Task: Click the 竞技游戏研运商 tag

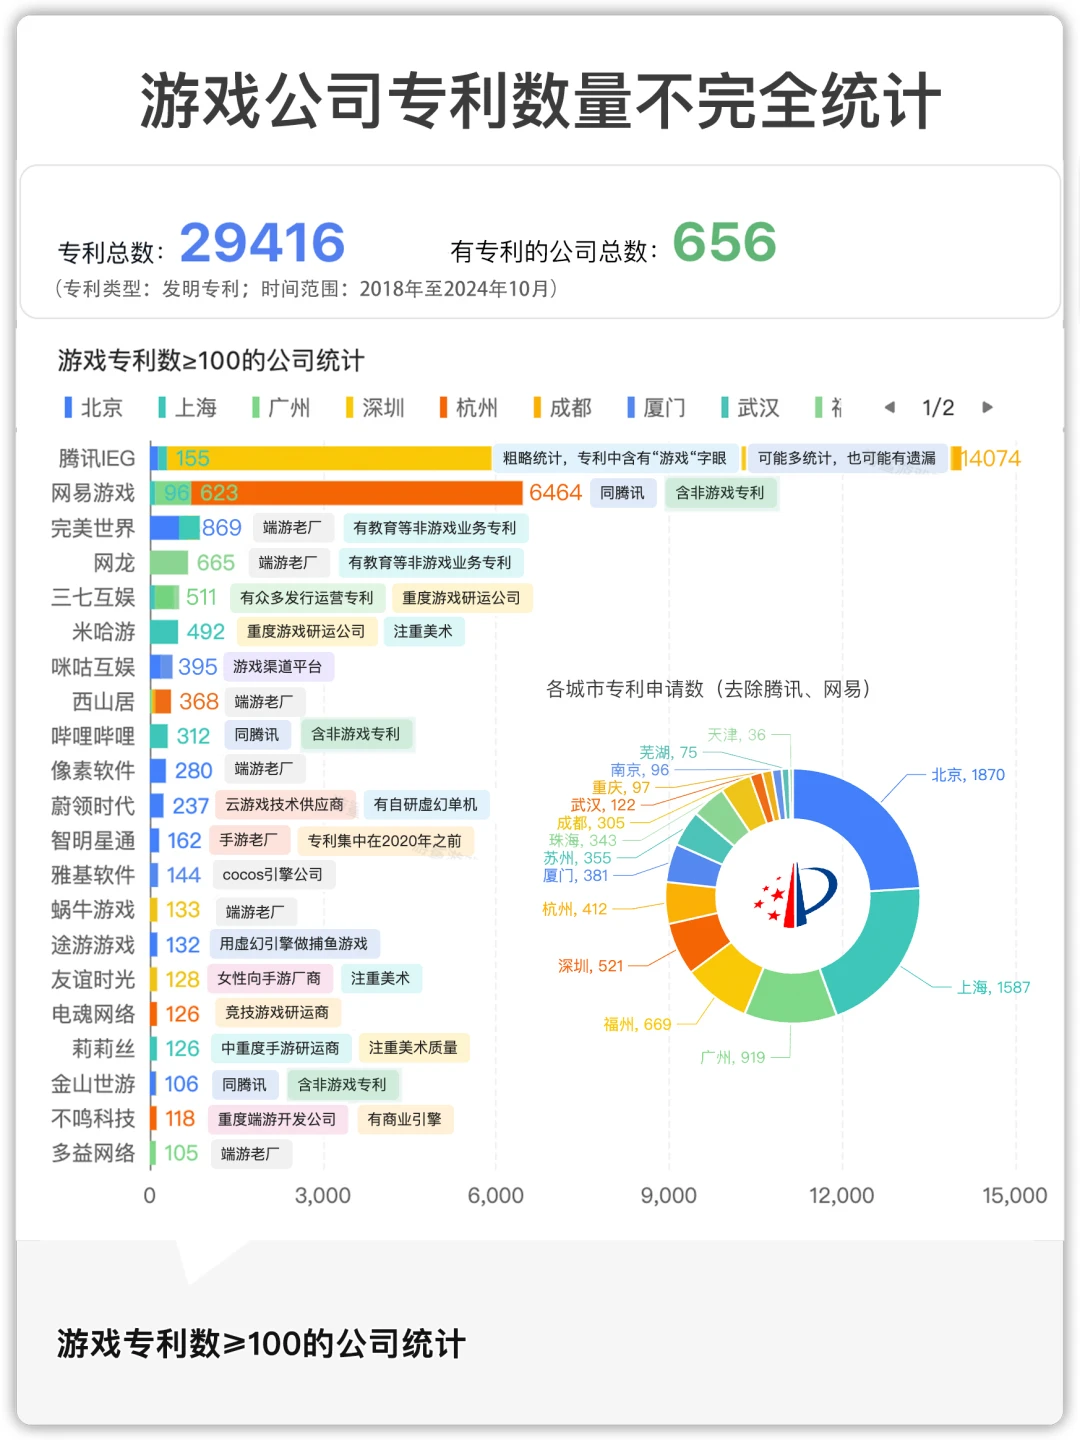Action: coord(278,1013)
